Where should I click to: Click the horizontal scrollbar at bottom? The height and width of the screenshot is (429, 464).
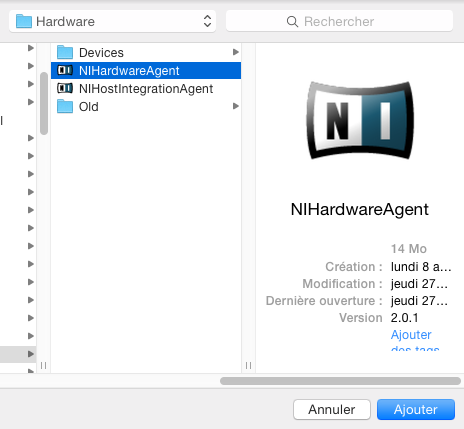pos(340,381)
